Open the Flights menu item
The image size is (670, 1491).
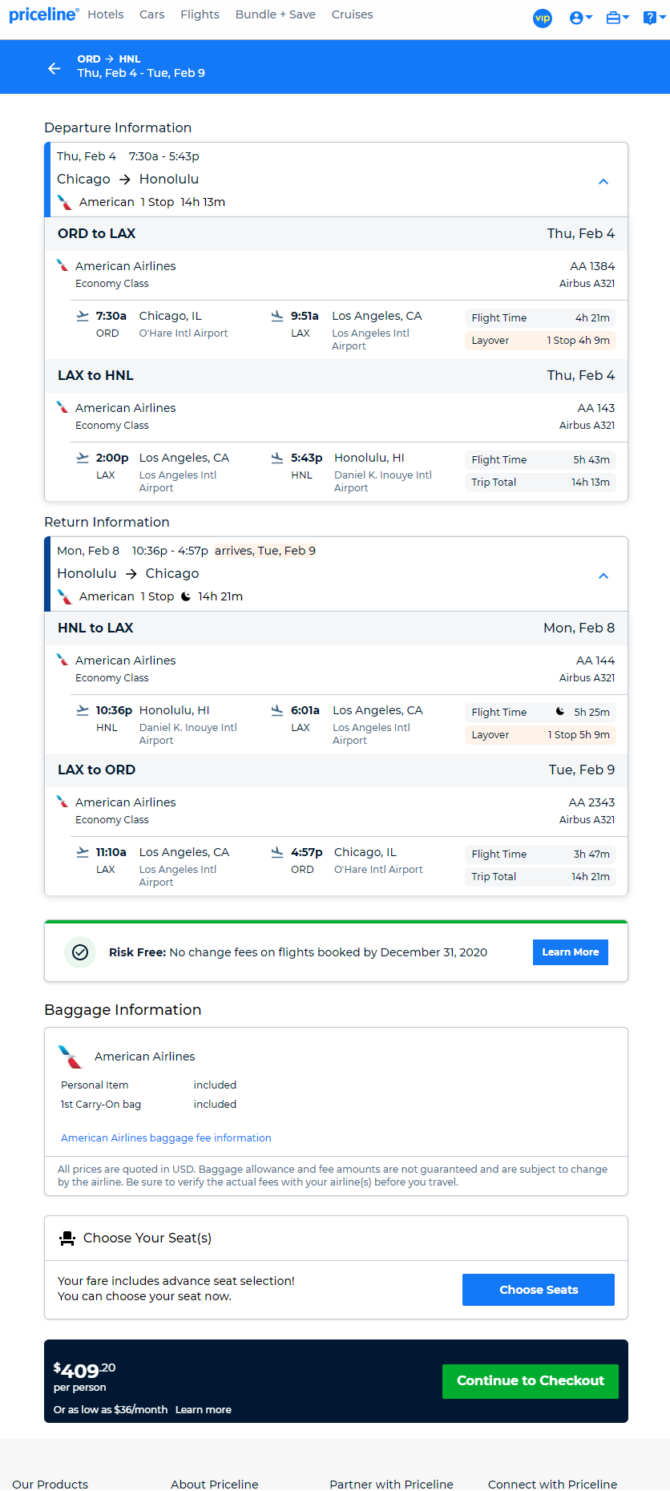point(200,15)
